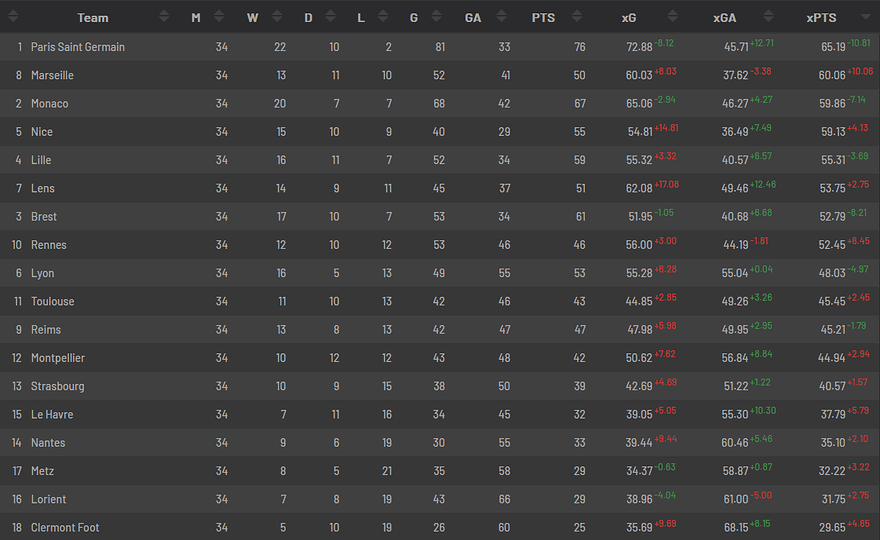880x540 pixels.
Task: Open the Montpellier team link
Action: 58,358
